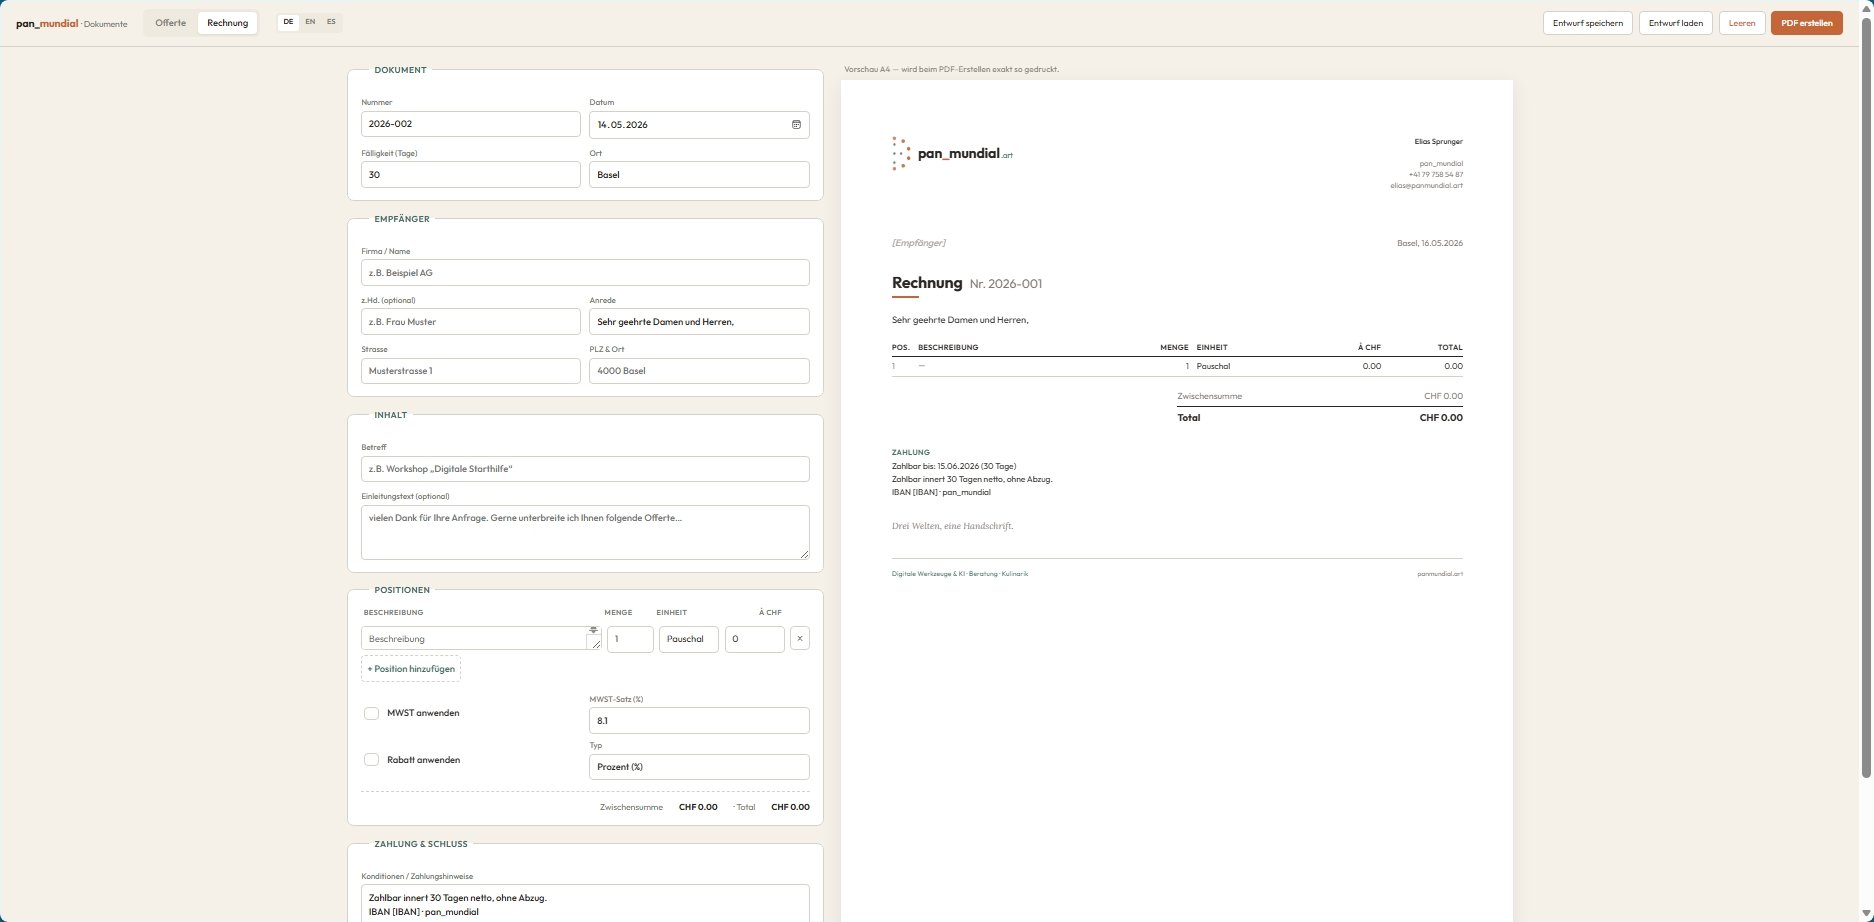Screen dimensions: 1874x922
Task: Focus the position Beschreibung field
Action: click(480, 638)
